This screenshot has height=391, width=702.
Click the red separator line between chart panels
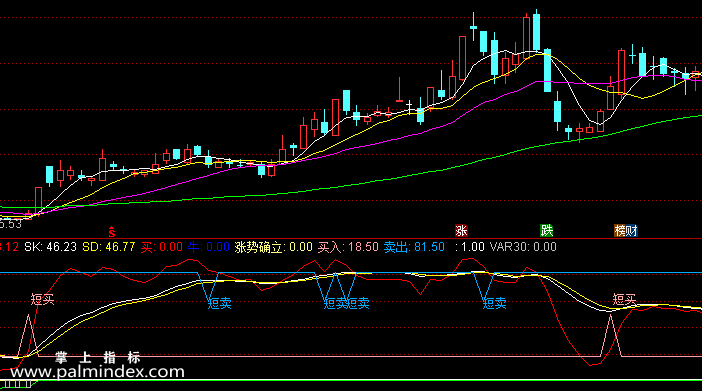pos(351,239)
